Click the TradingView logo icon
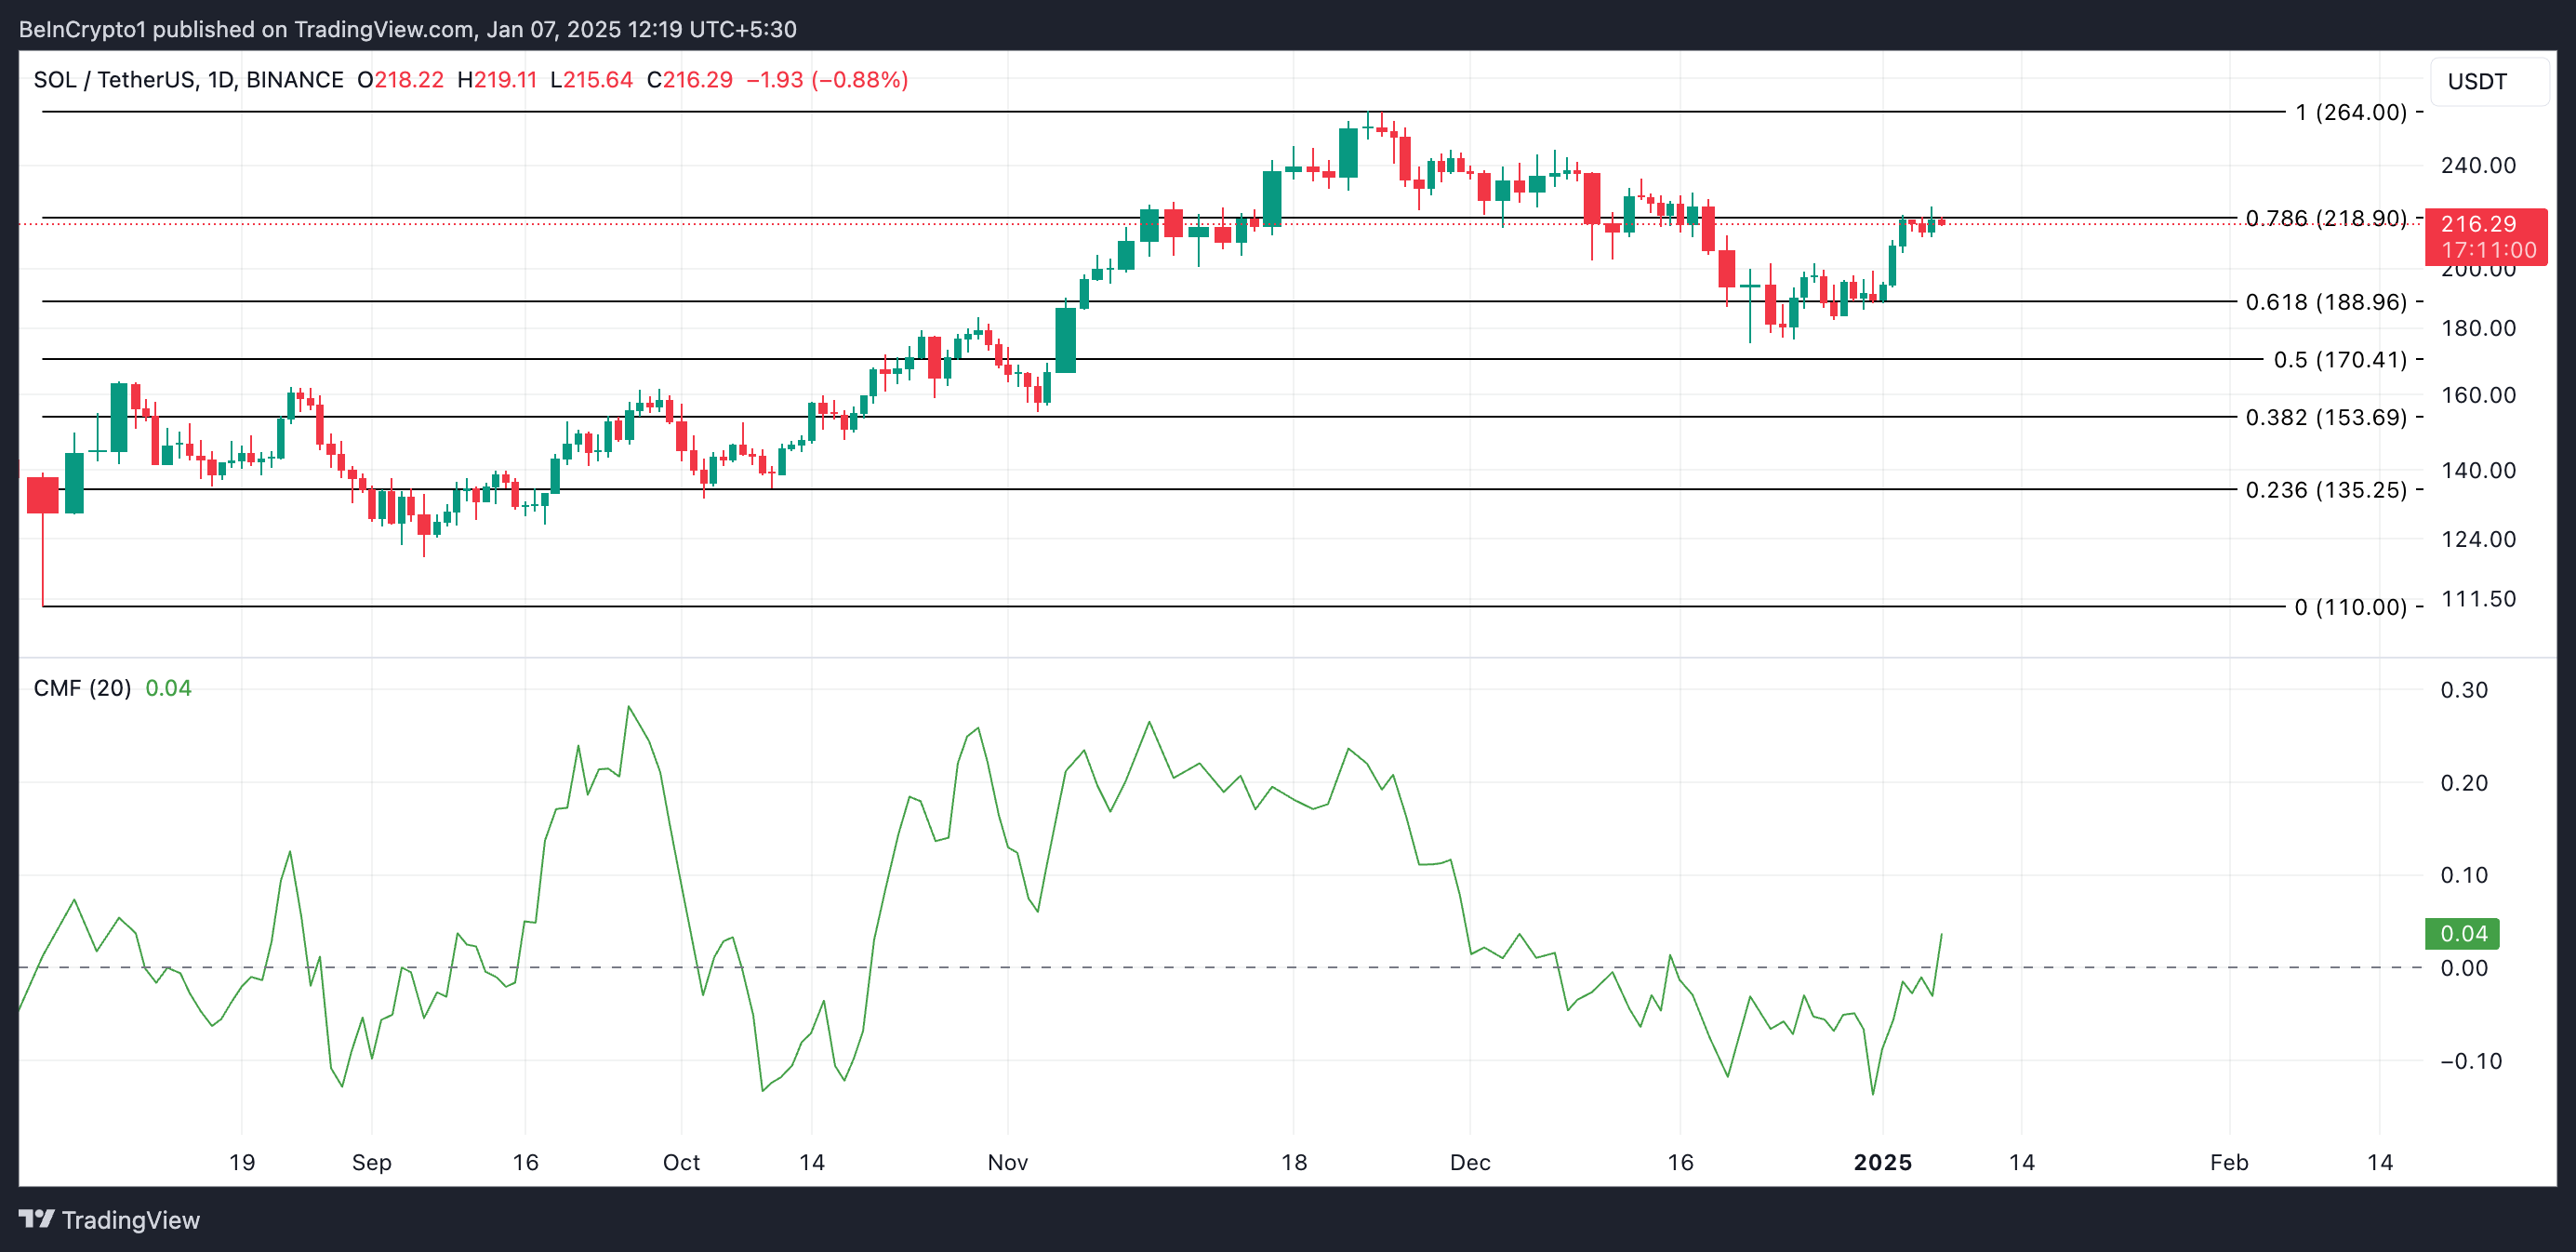The width and height of the screenshot is (2576, 1252). [36, 1219]
